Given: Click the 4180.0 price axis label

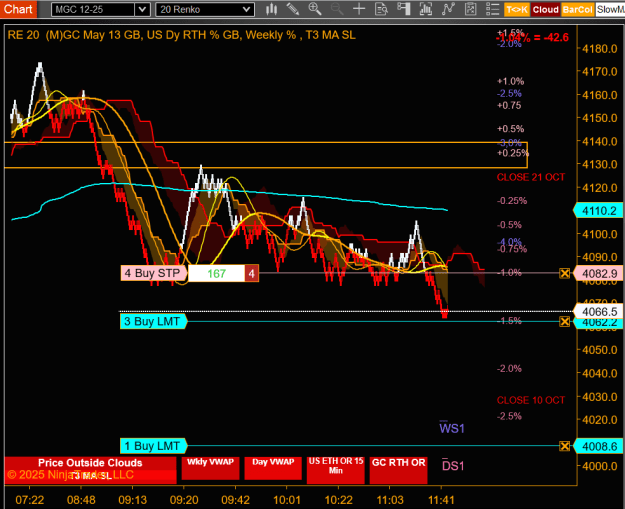Looking at the screenshot, I should [x=599, y=49].
